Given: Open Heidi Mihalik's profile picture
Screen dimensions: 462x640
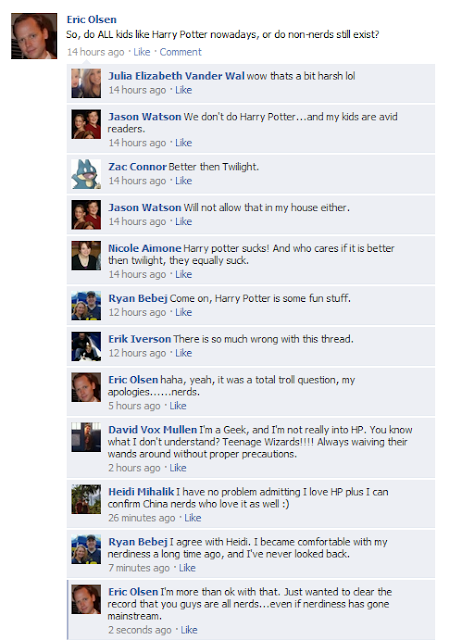Looking at the screenshot, I should click(86, 499).
